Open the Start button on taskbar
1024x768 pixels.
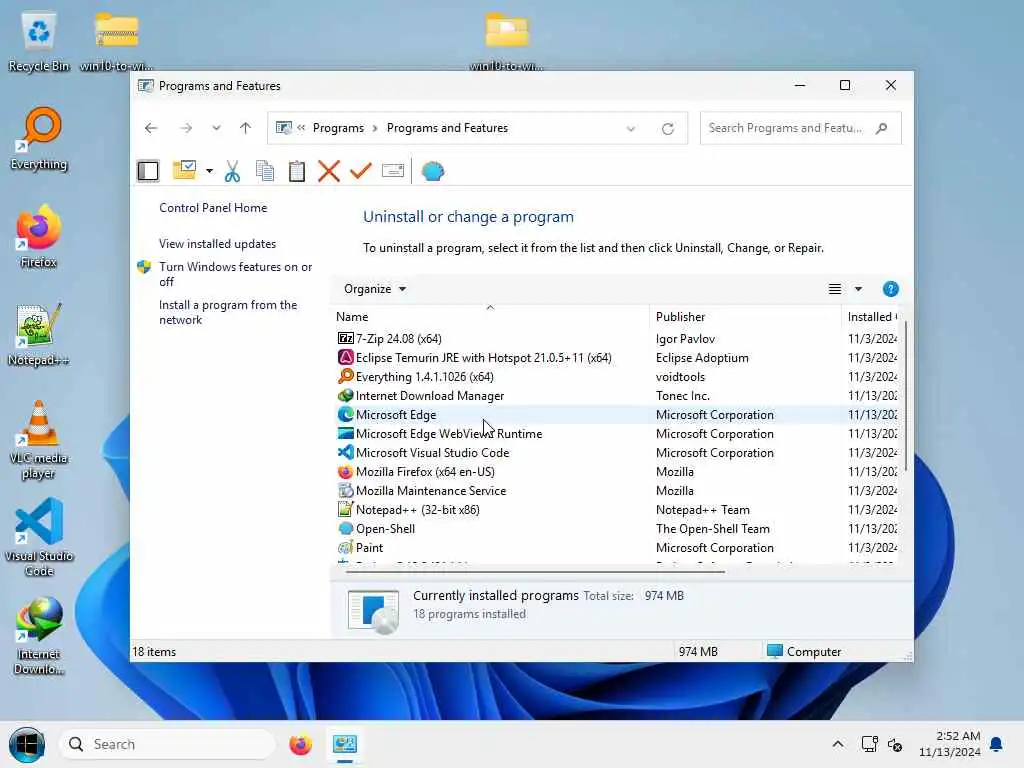[27, 744]
